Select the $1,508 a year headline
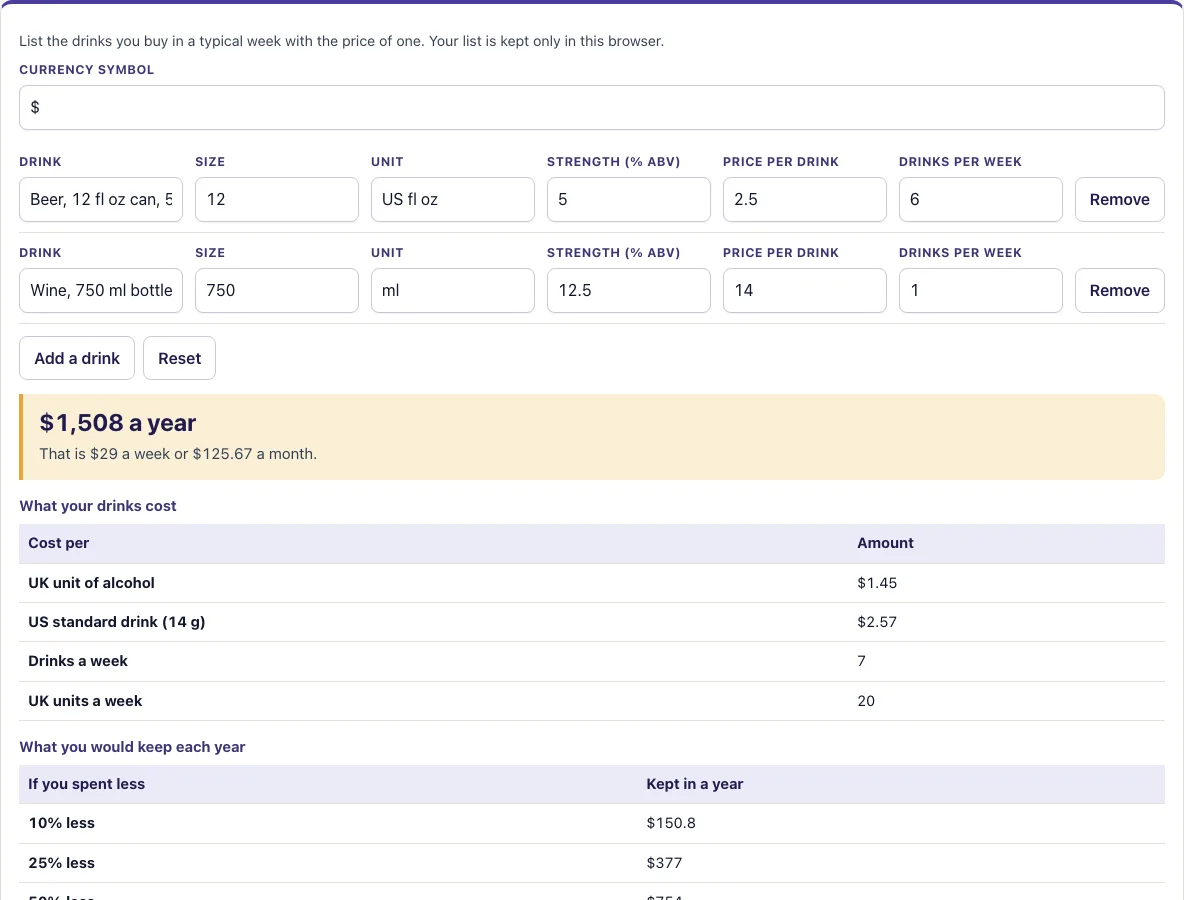Screen dimensions: 1184x900 click(118, 423)
